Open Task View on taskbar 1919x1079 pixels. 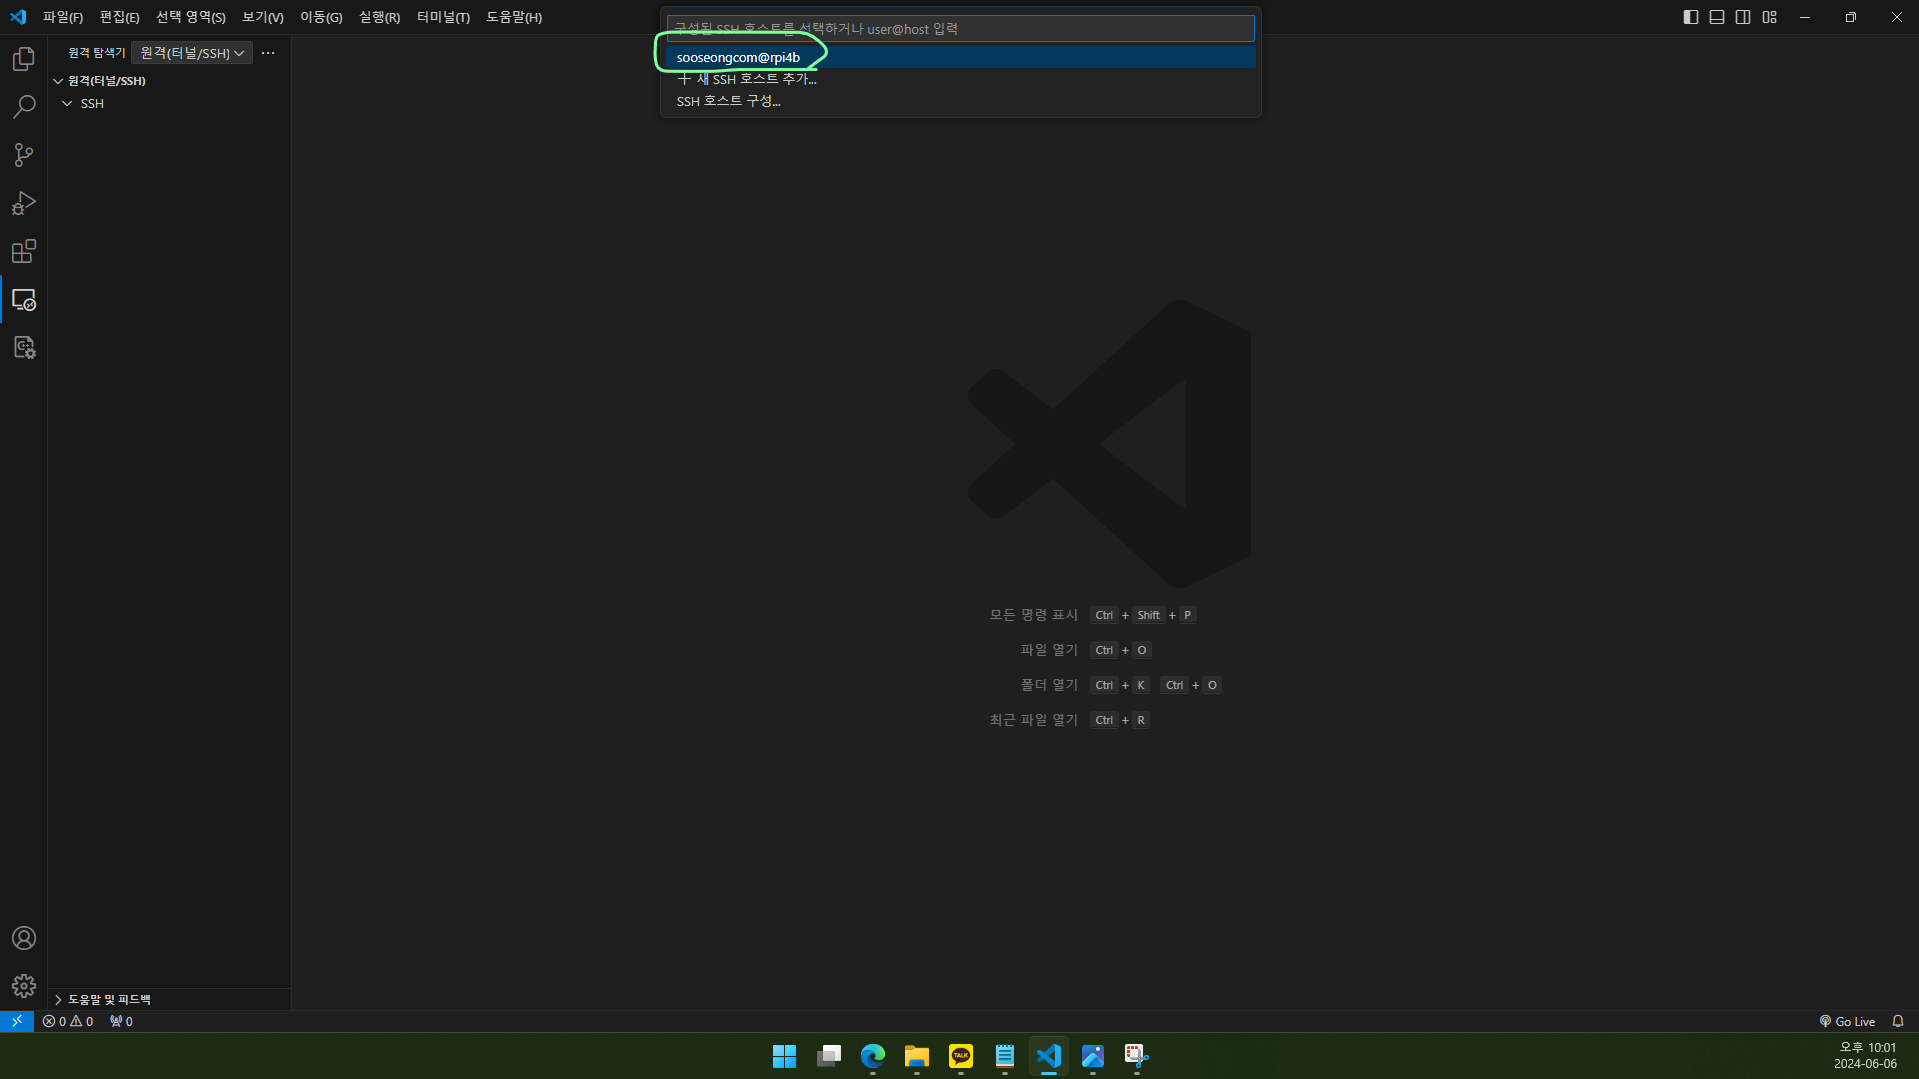(x=829, y=1056)
